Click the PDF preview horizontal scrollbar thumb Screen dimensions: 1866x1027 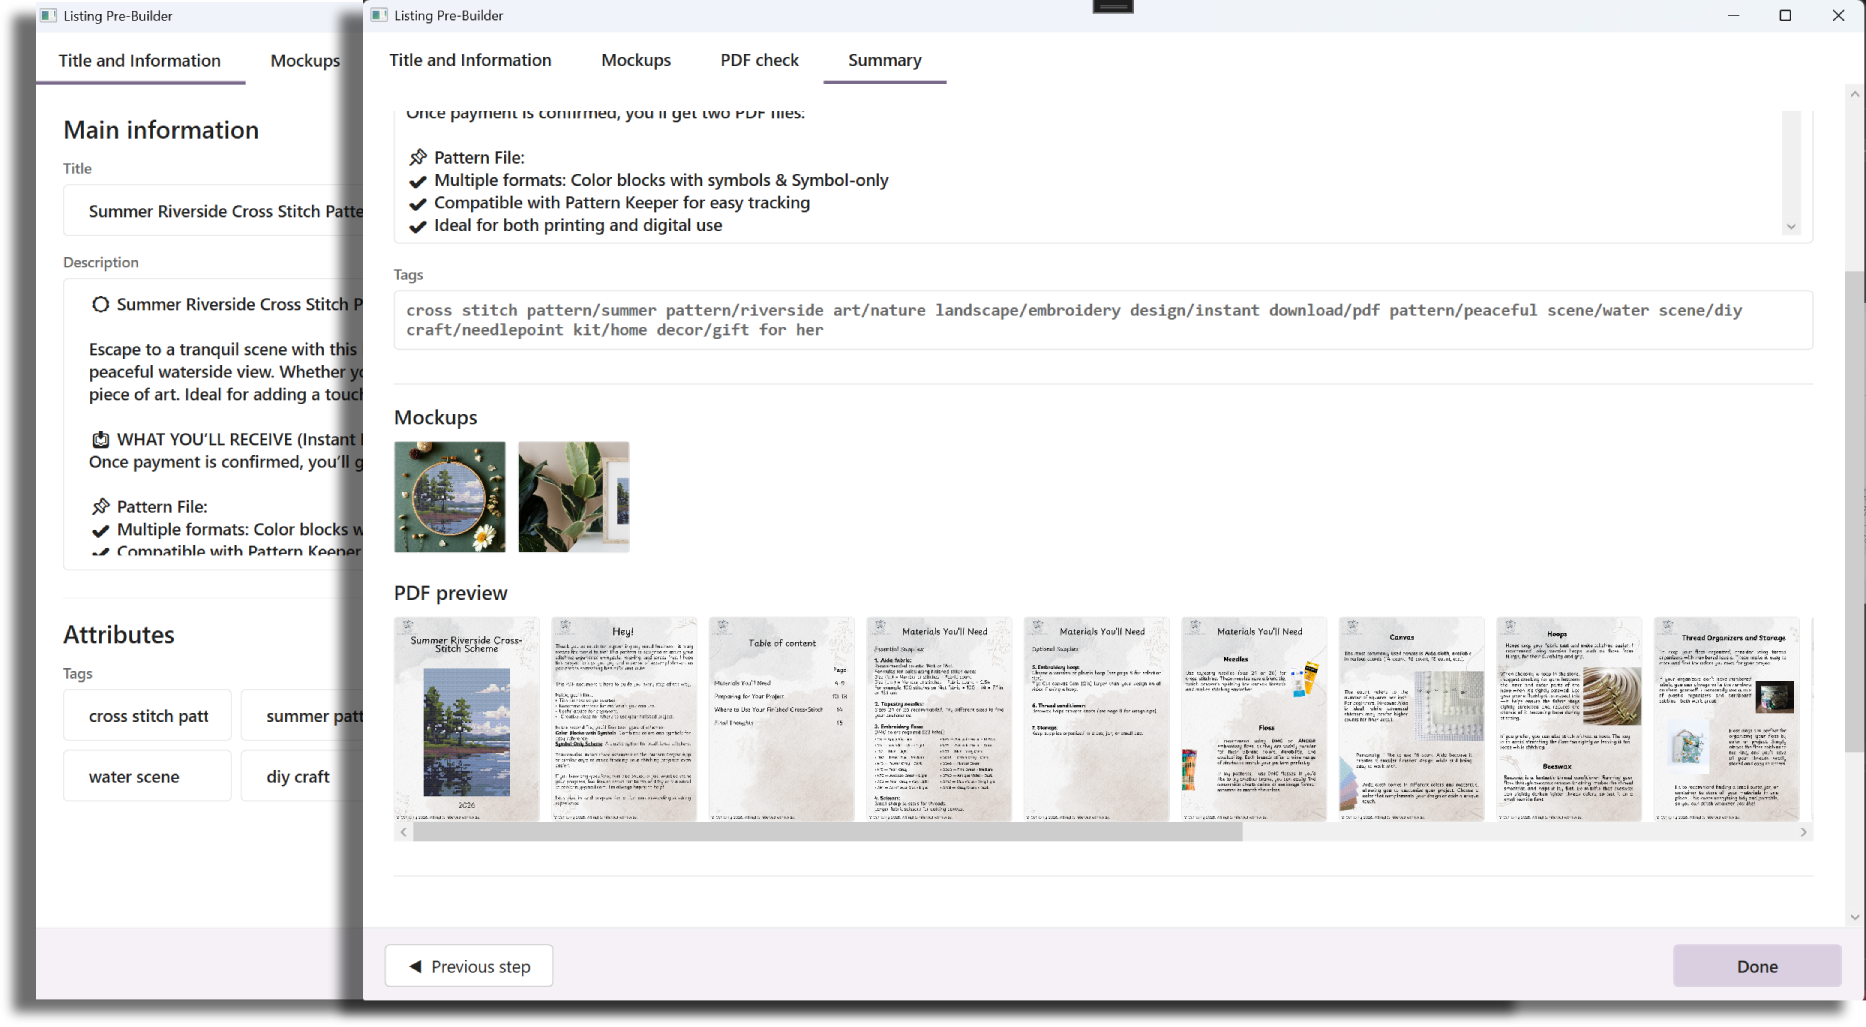(828, 832)
